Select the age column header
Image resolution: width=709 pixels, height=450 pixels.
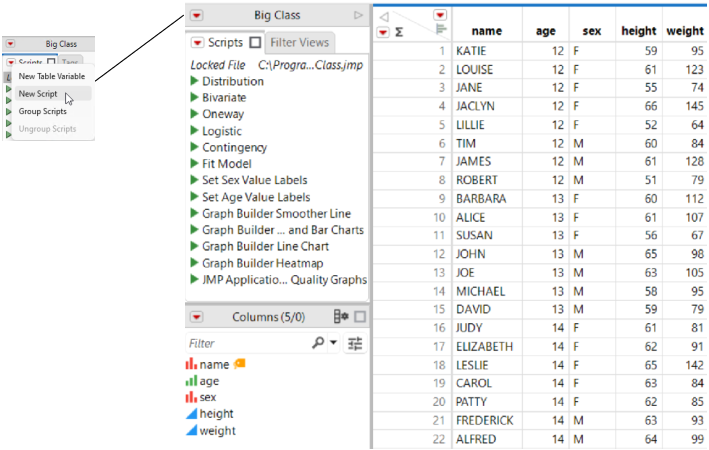pyautogui.click(x=546, y=31)
